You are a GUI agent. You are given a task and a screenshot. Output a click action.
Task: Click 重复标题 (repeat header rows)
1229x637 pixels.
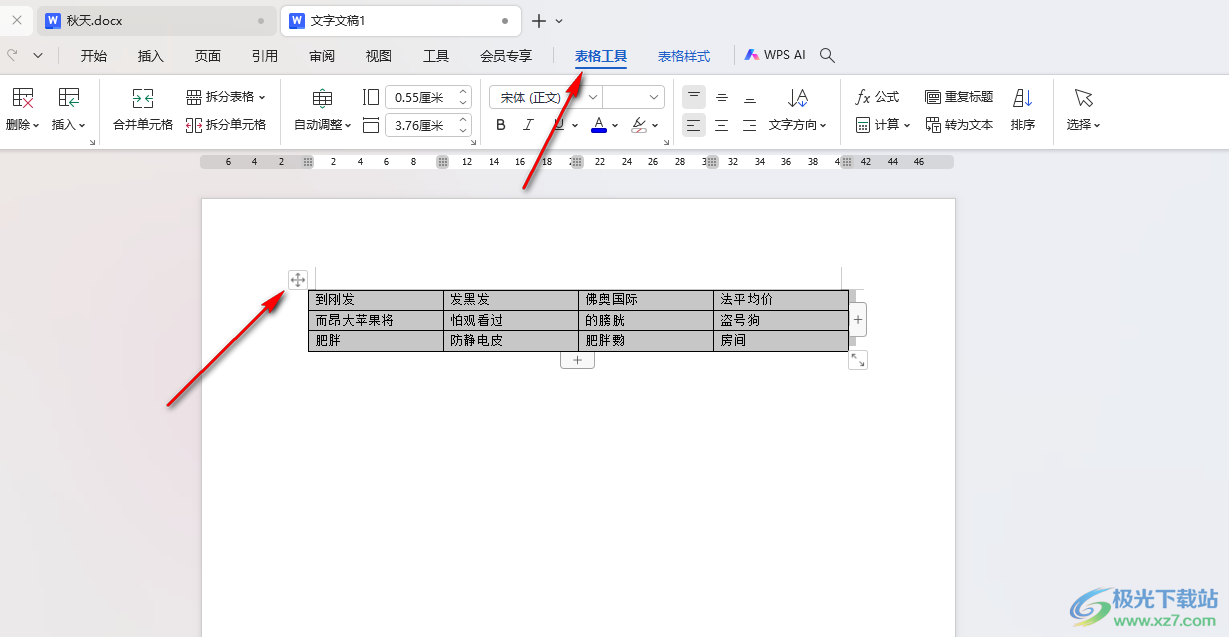959,97
